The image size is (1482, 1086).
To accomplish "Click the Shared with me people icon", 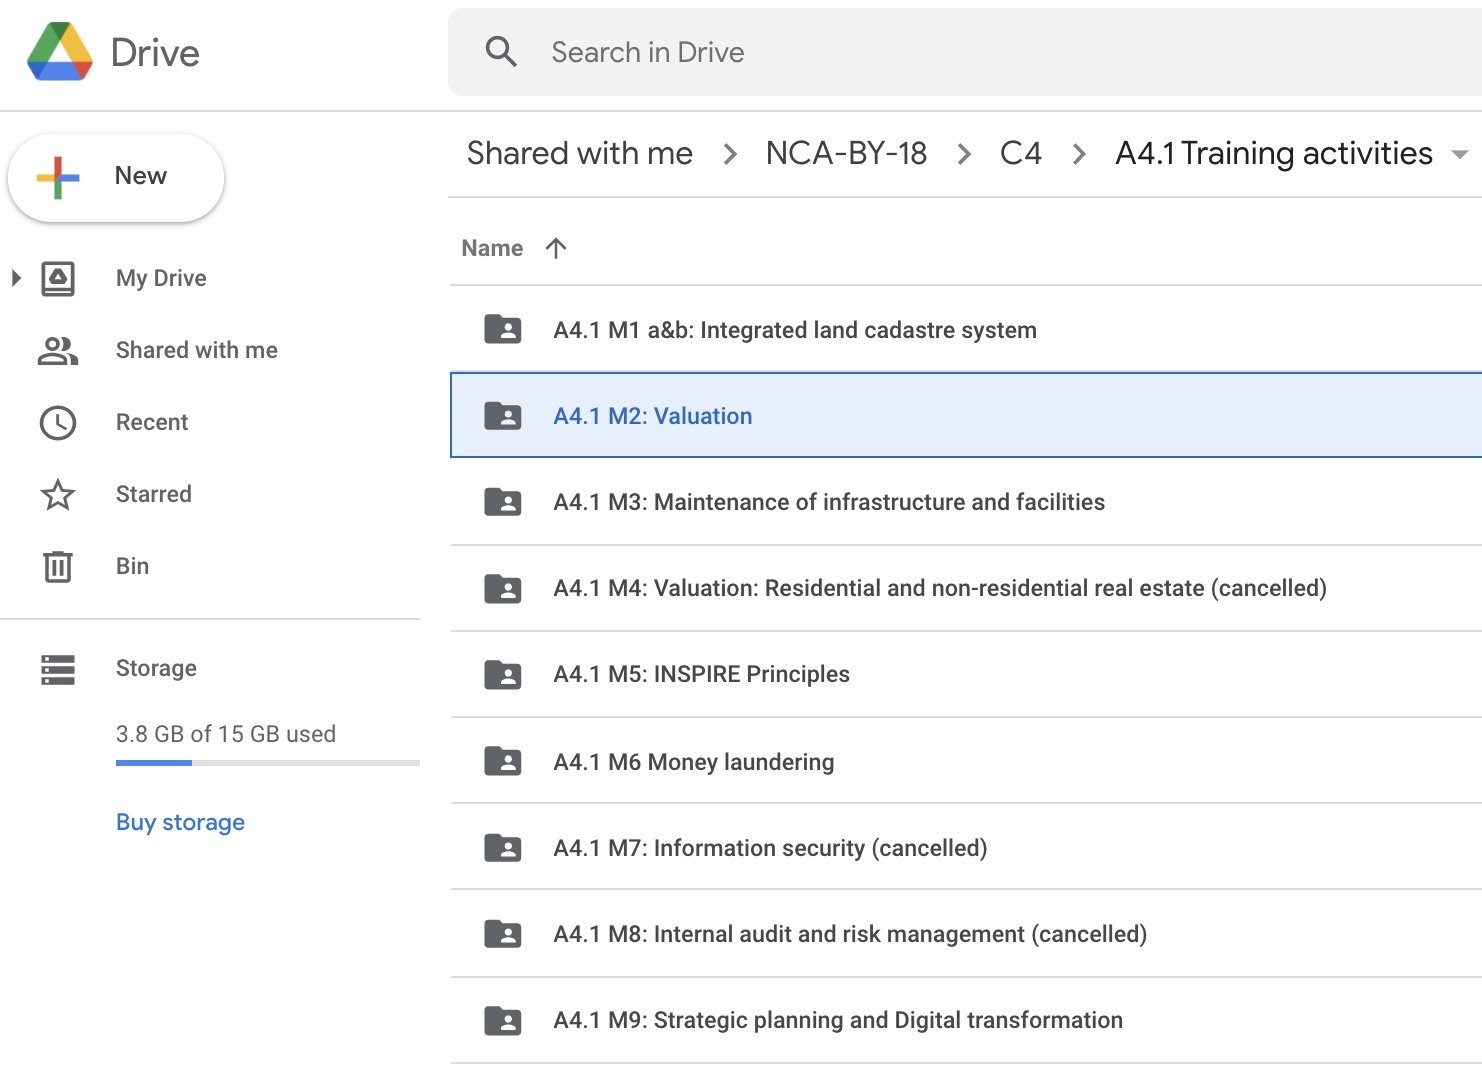I will [58, 350].
